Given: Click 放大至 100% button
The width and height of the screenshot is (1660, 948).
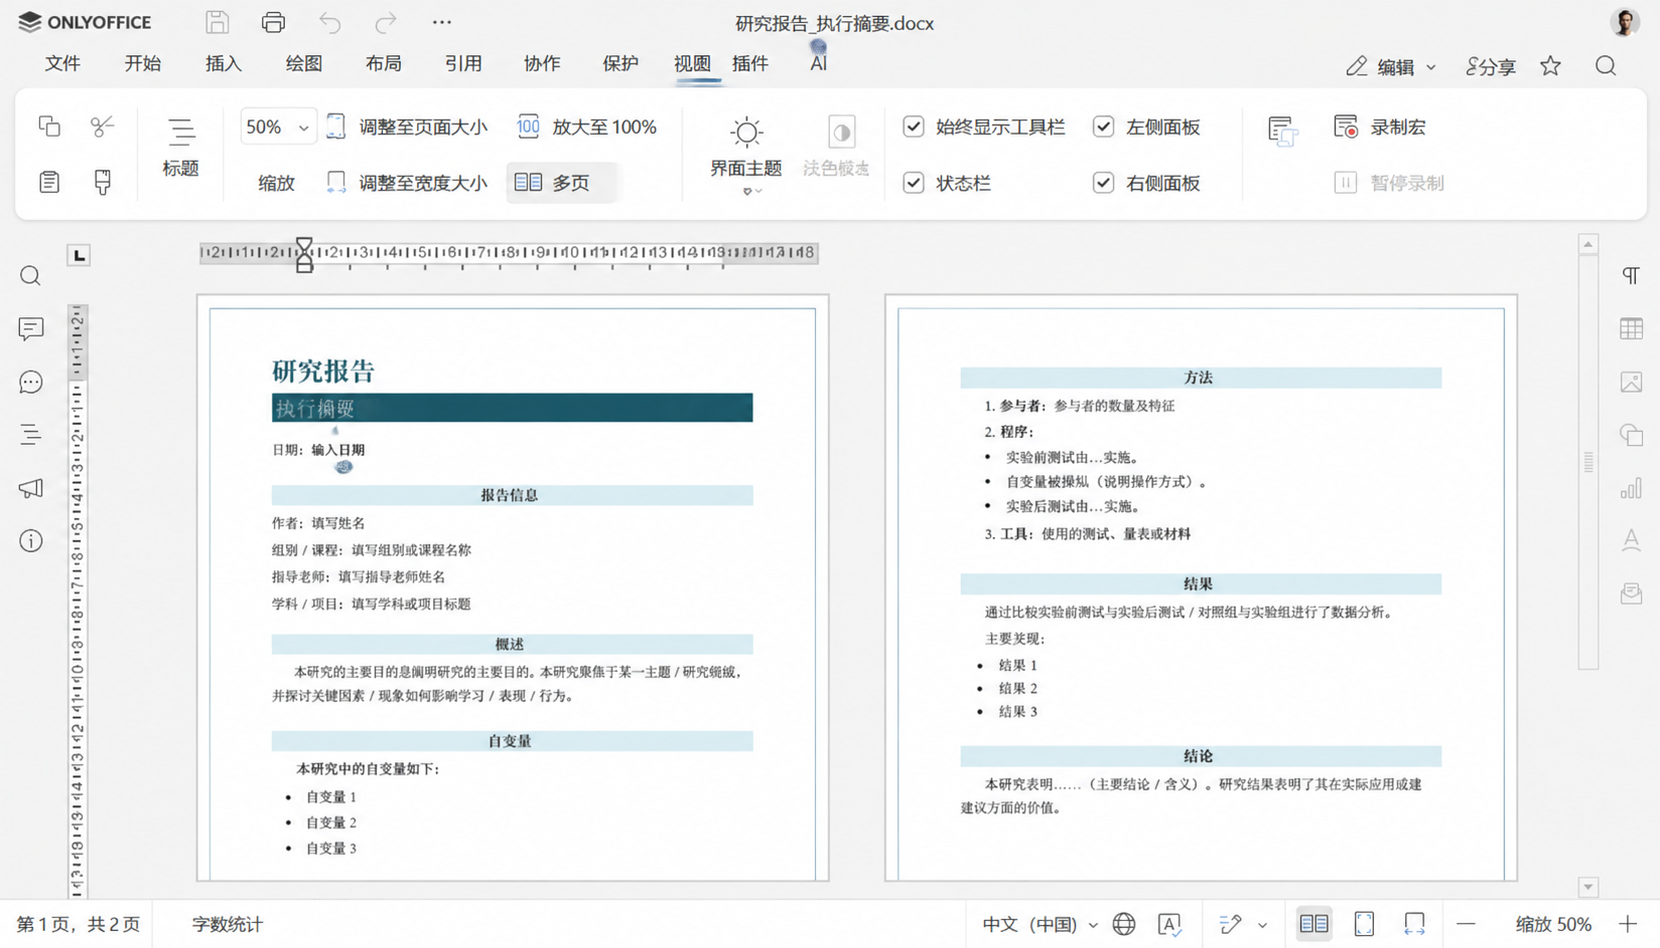Looking at the screenshot, I should 587,127.
